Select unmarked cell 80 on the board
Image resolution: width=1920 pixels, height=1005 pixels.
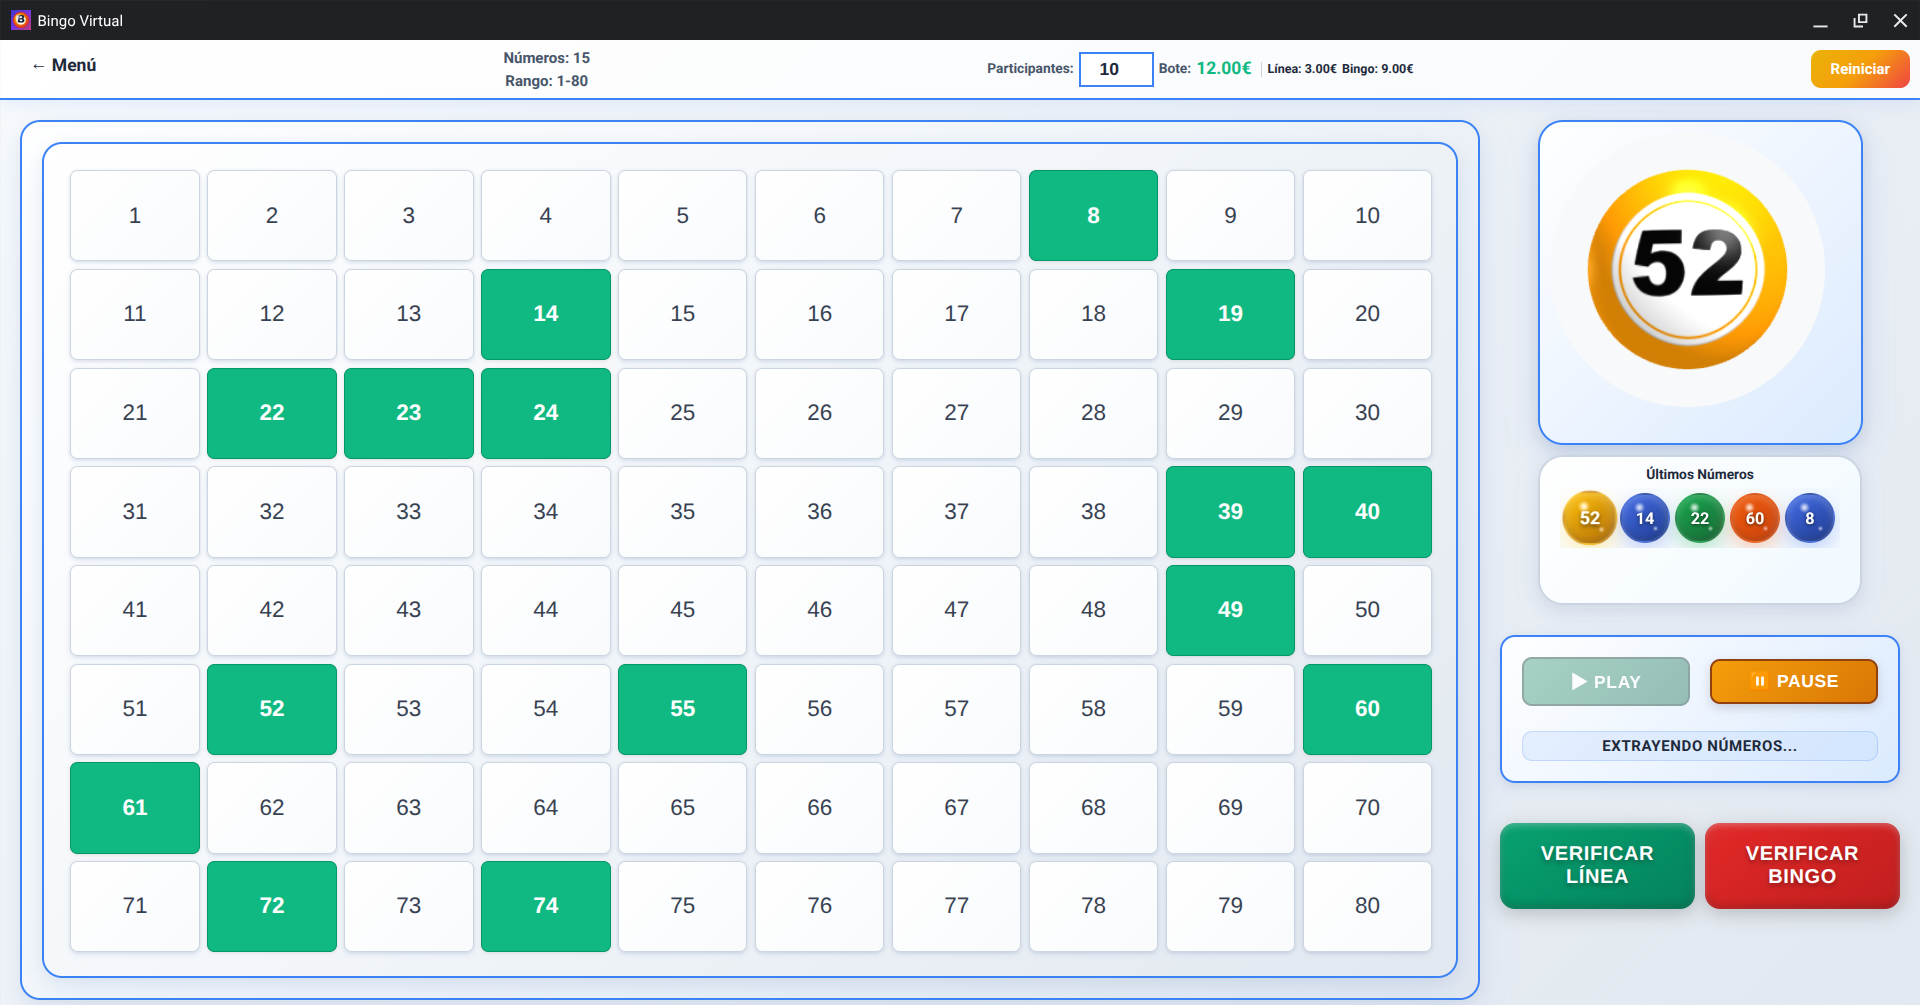coord(1367,906)
